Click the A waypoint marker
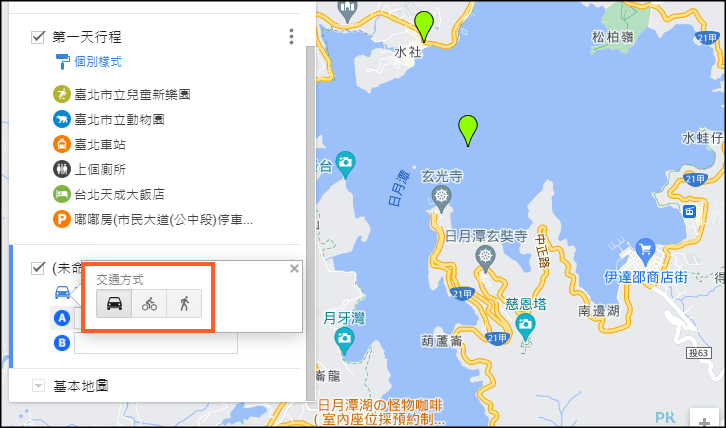This screenshot has width=726, height=428. click(x=62, y=318)
